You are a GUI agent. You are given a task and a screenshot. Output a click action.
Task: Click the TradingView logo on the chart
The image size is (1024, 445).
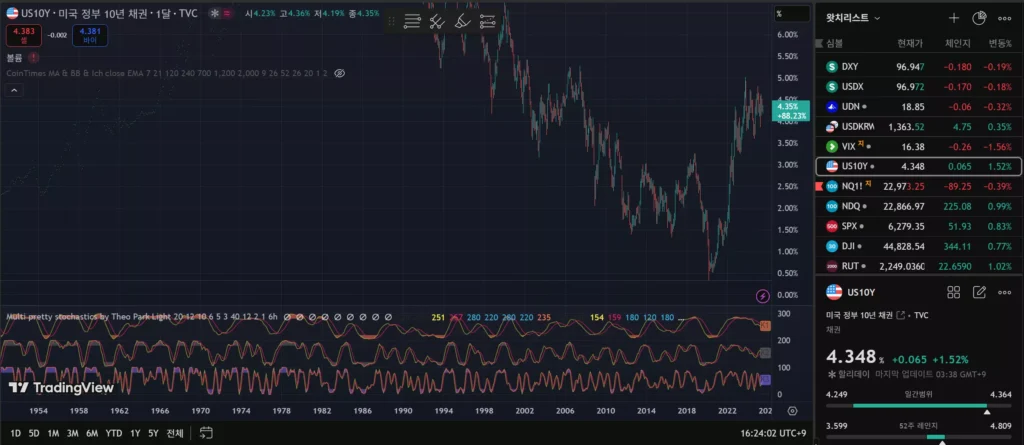(61, 388)
